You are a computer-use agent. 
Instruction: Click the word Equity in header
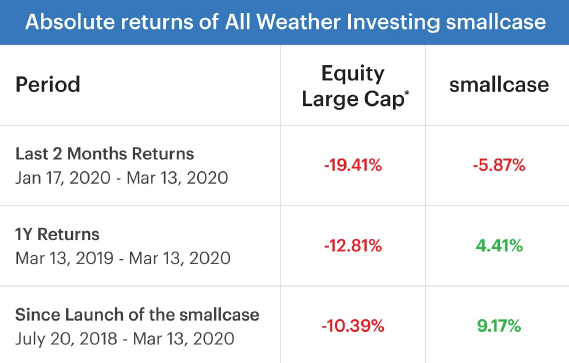353,74
